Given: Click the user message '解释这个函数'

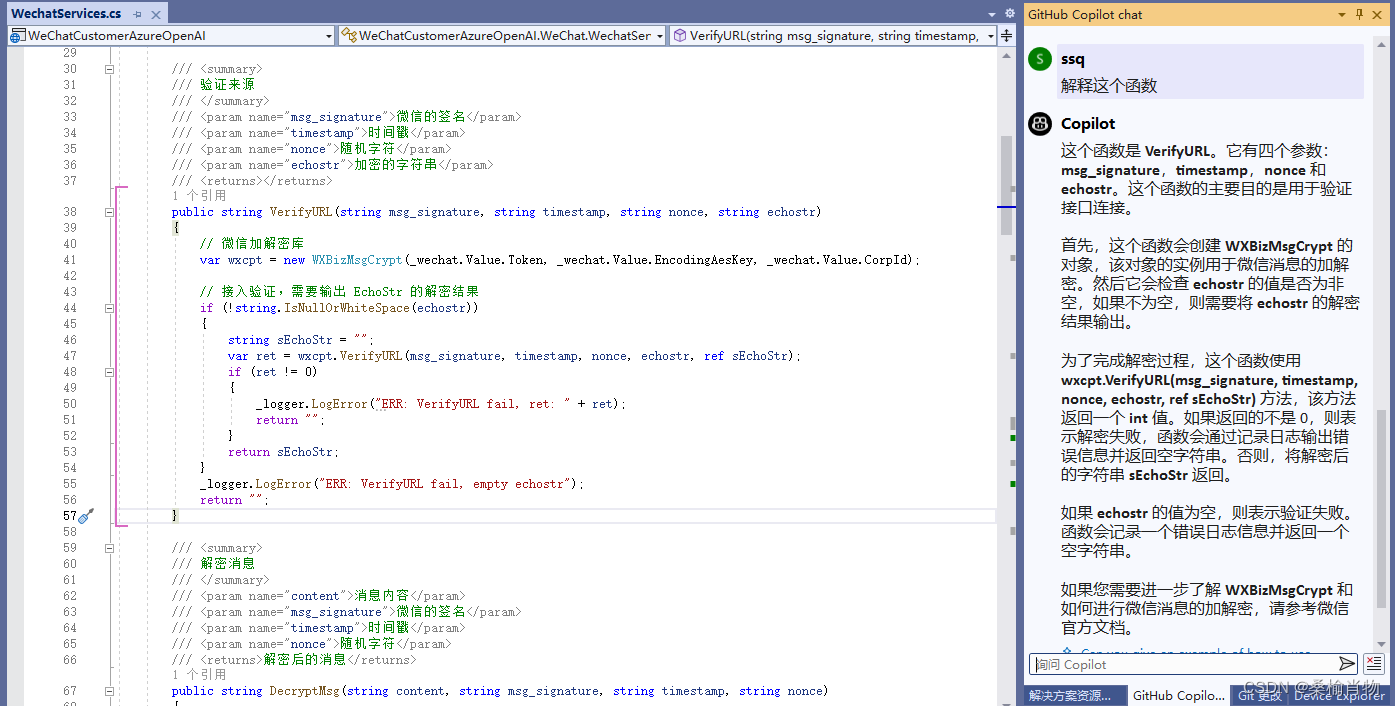Looking at the screenshot, I should click(1109, 86).
